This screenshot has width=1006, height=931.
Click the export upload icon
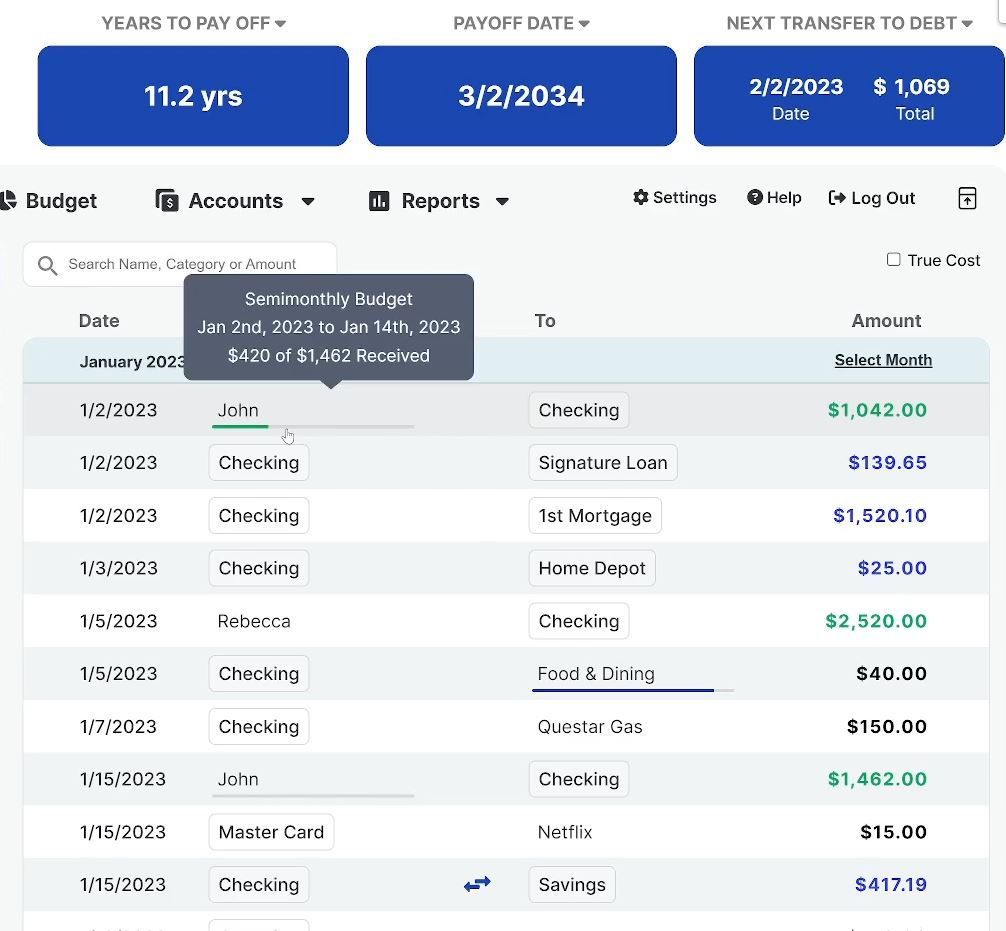pyautogui.click(x=967, y=198)
